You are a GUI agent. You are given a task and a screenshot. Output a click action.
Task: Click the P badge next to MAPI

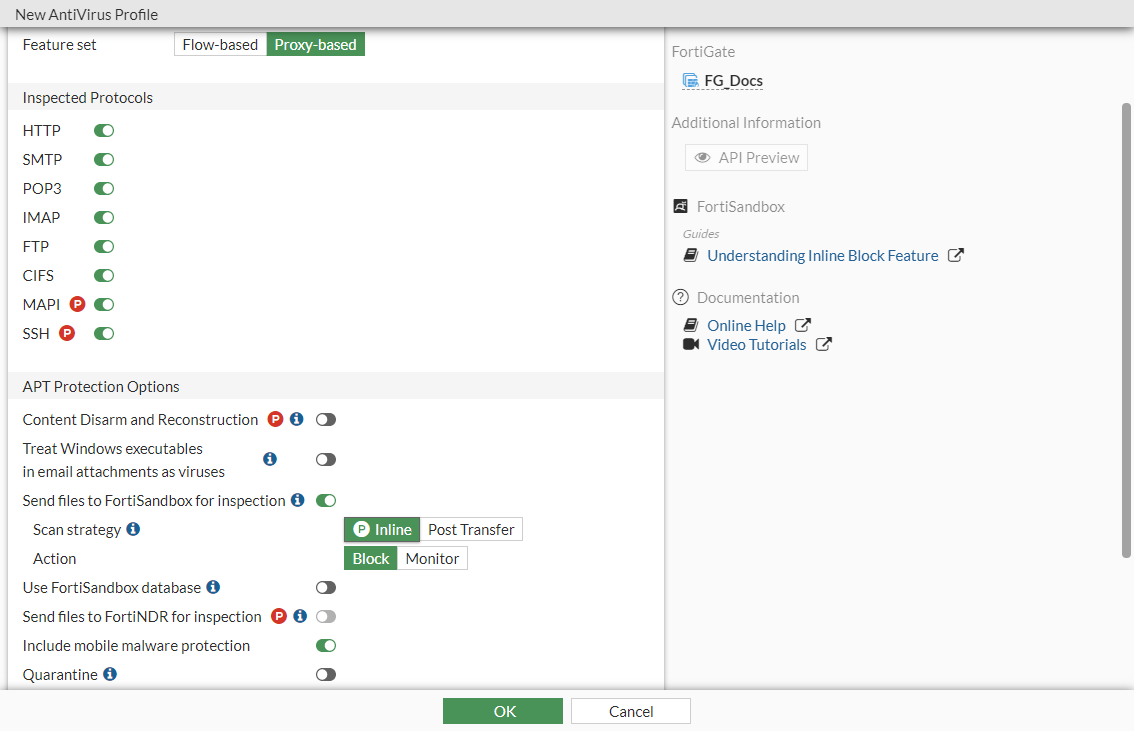[x=77, y=304]
